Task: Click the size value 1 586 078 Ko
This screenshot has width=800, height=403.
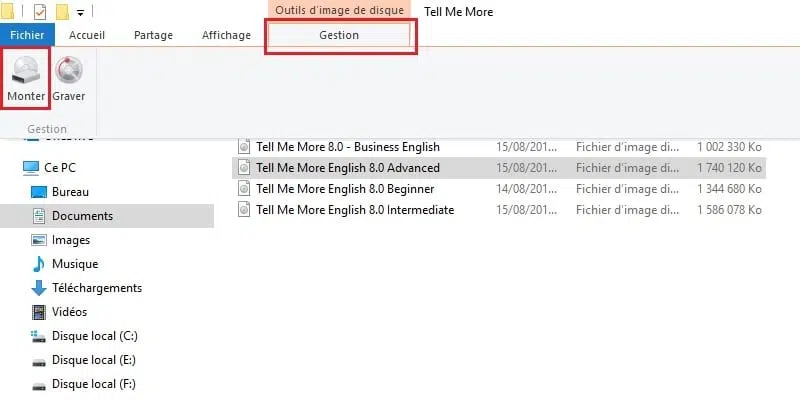Action: pos(730,210)
